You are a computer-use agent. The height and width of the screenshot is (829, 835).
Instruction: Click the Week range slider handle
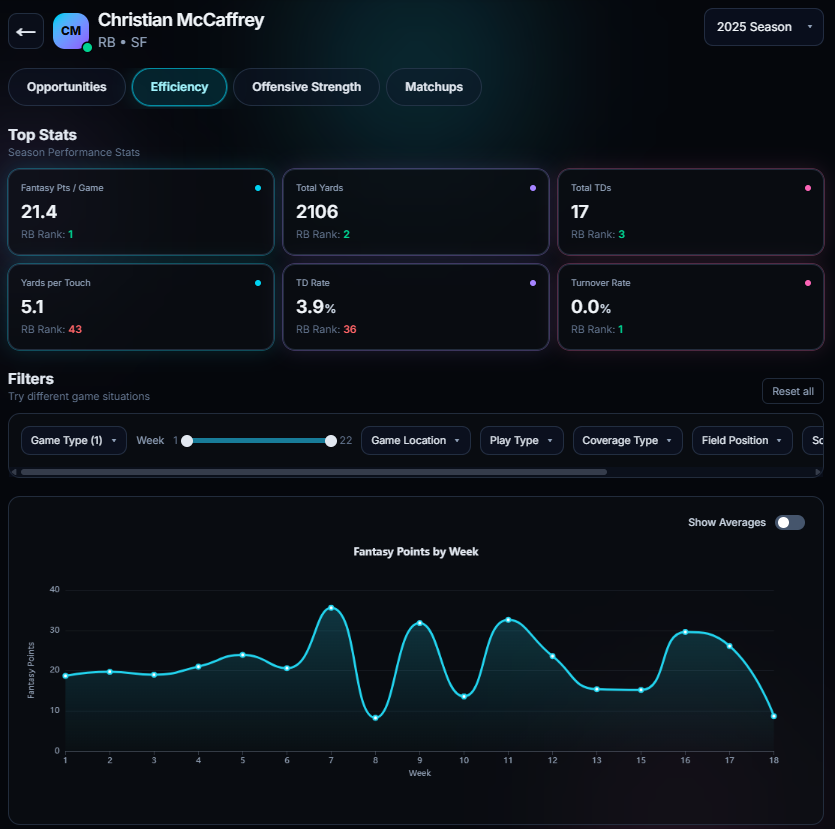(x=331, y=440)
